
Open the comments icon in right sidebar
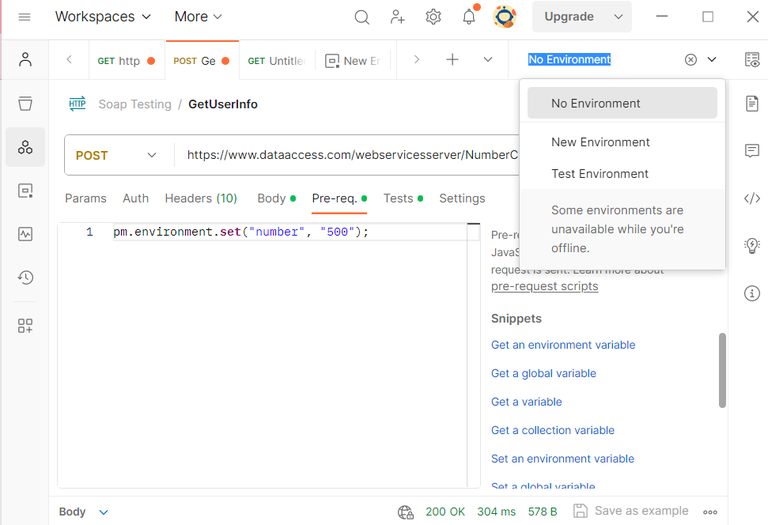[x=751, y=151]
